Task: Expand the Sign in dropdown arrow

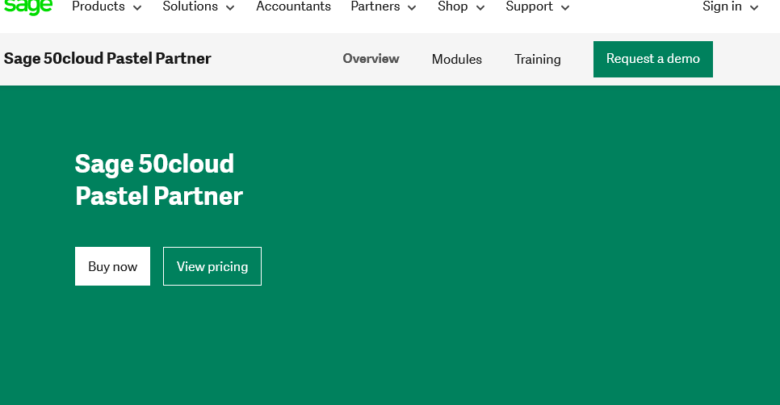Action: click(754, 8)
